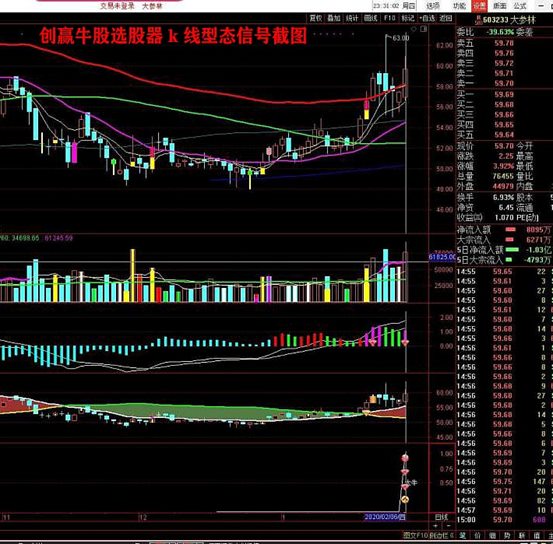Toggle the 侧边栏 sidebar button

click(x=442, y=536)
